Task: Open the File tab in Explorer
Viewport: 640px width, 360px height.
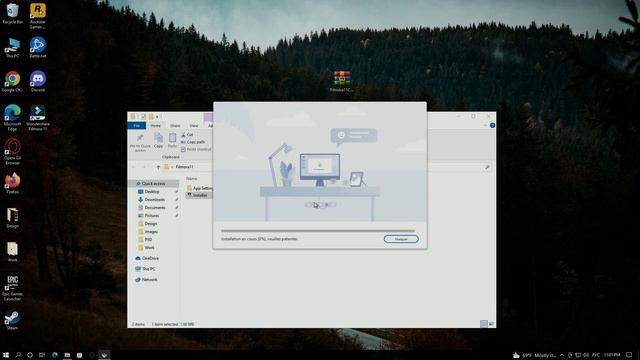Action: point(137,126)
